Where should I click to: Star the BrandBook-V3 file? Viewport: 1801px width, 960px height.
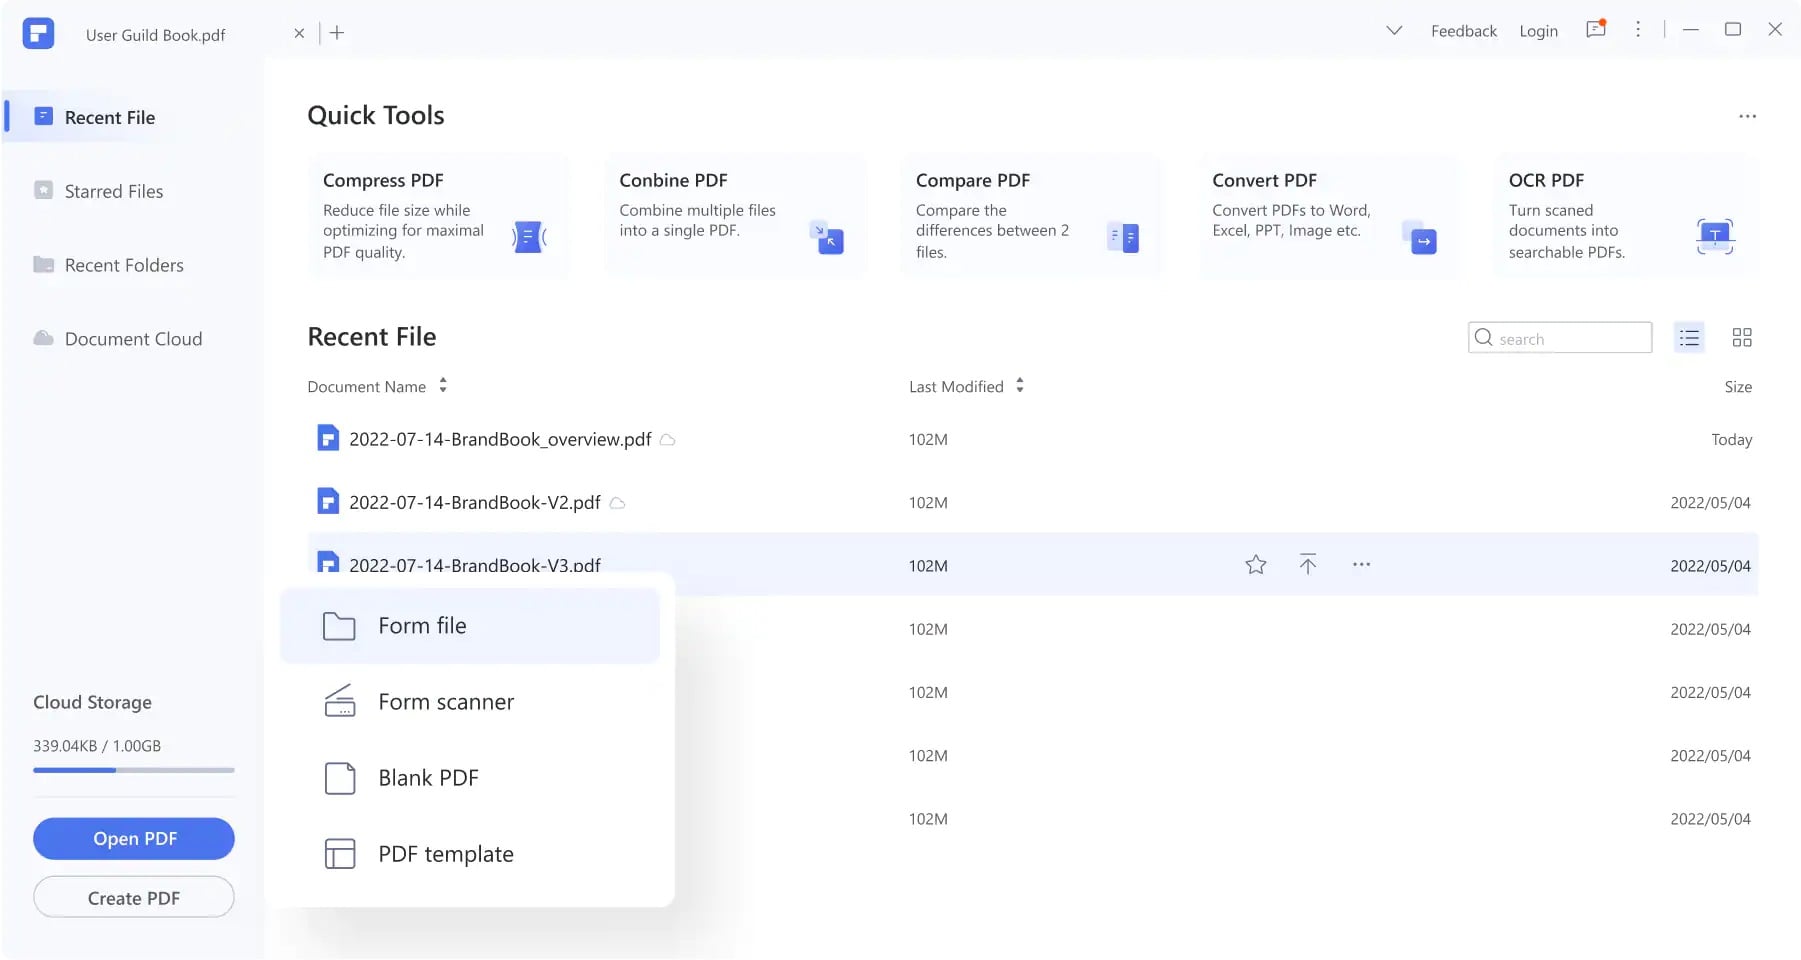click(x=1255, y=565)
